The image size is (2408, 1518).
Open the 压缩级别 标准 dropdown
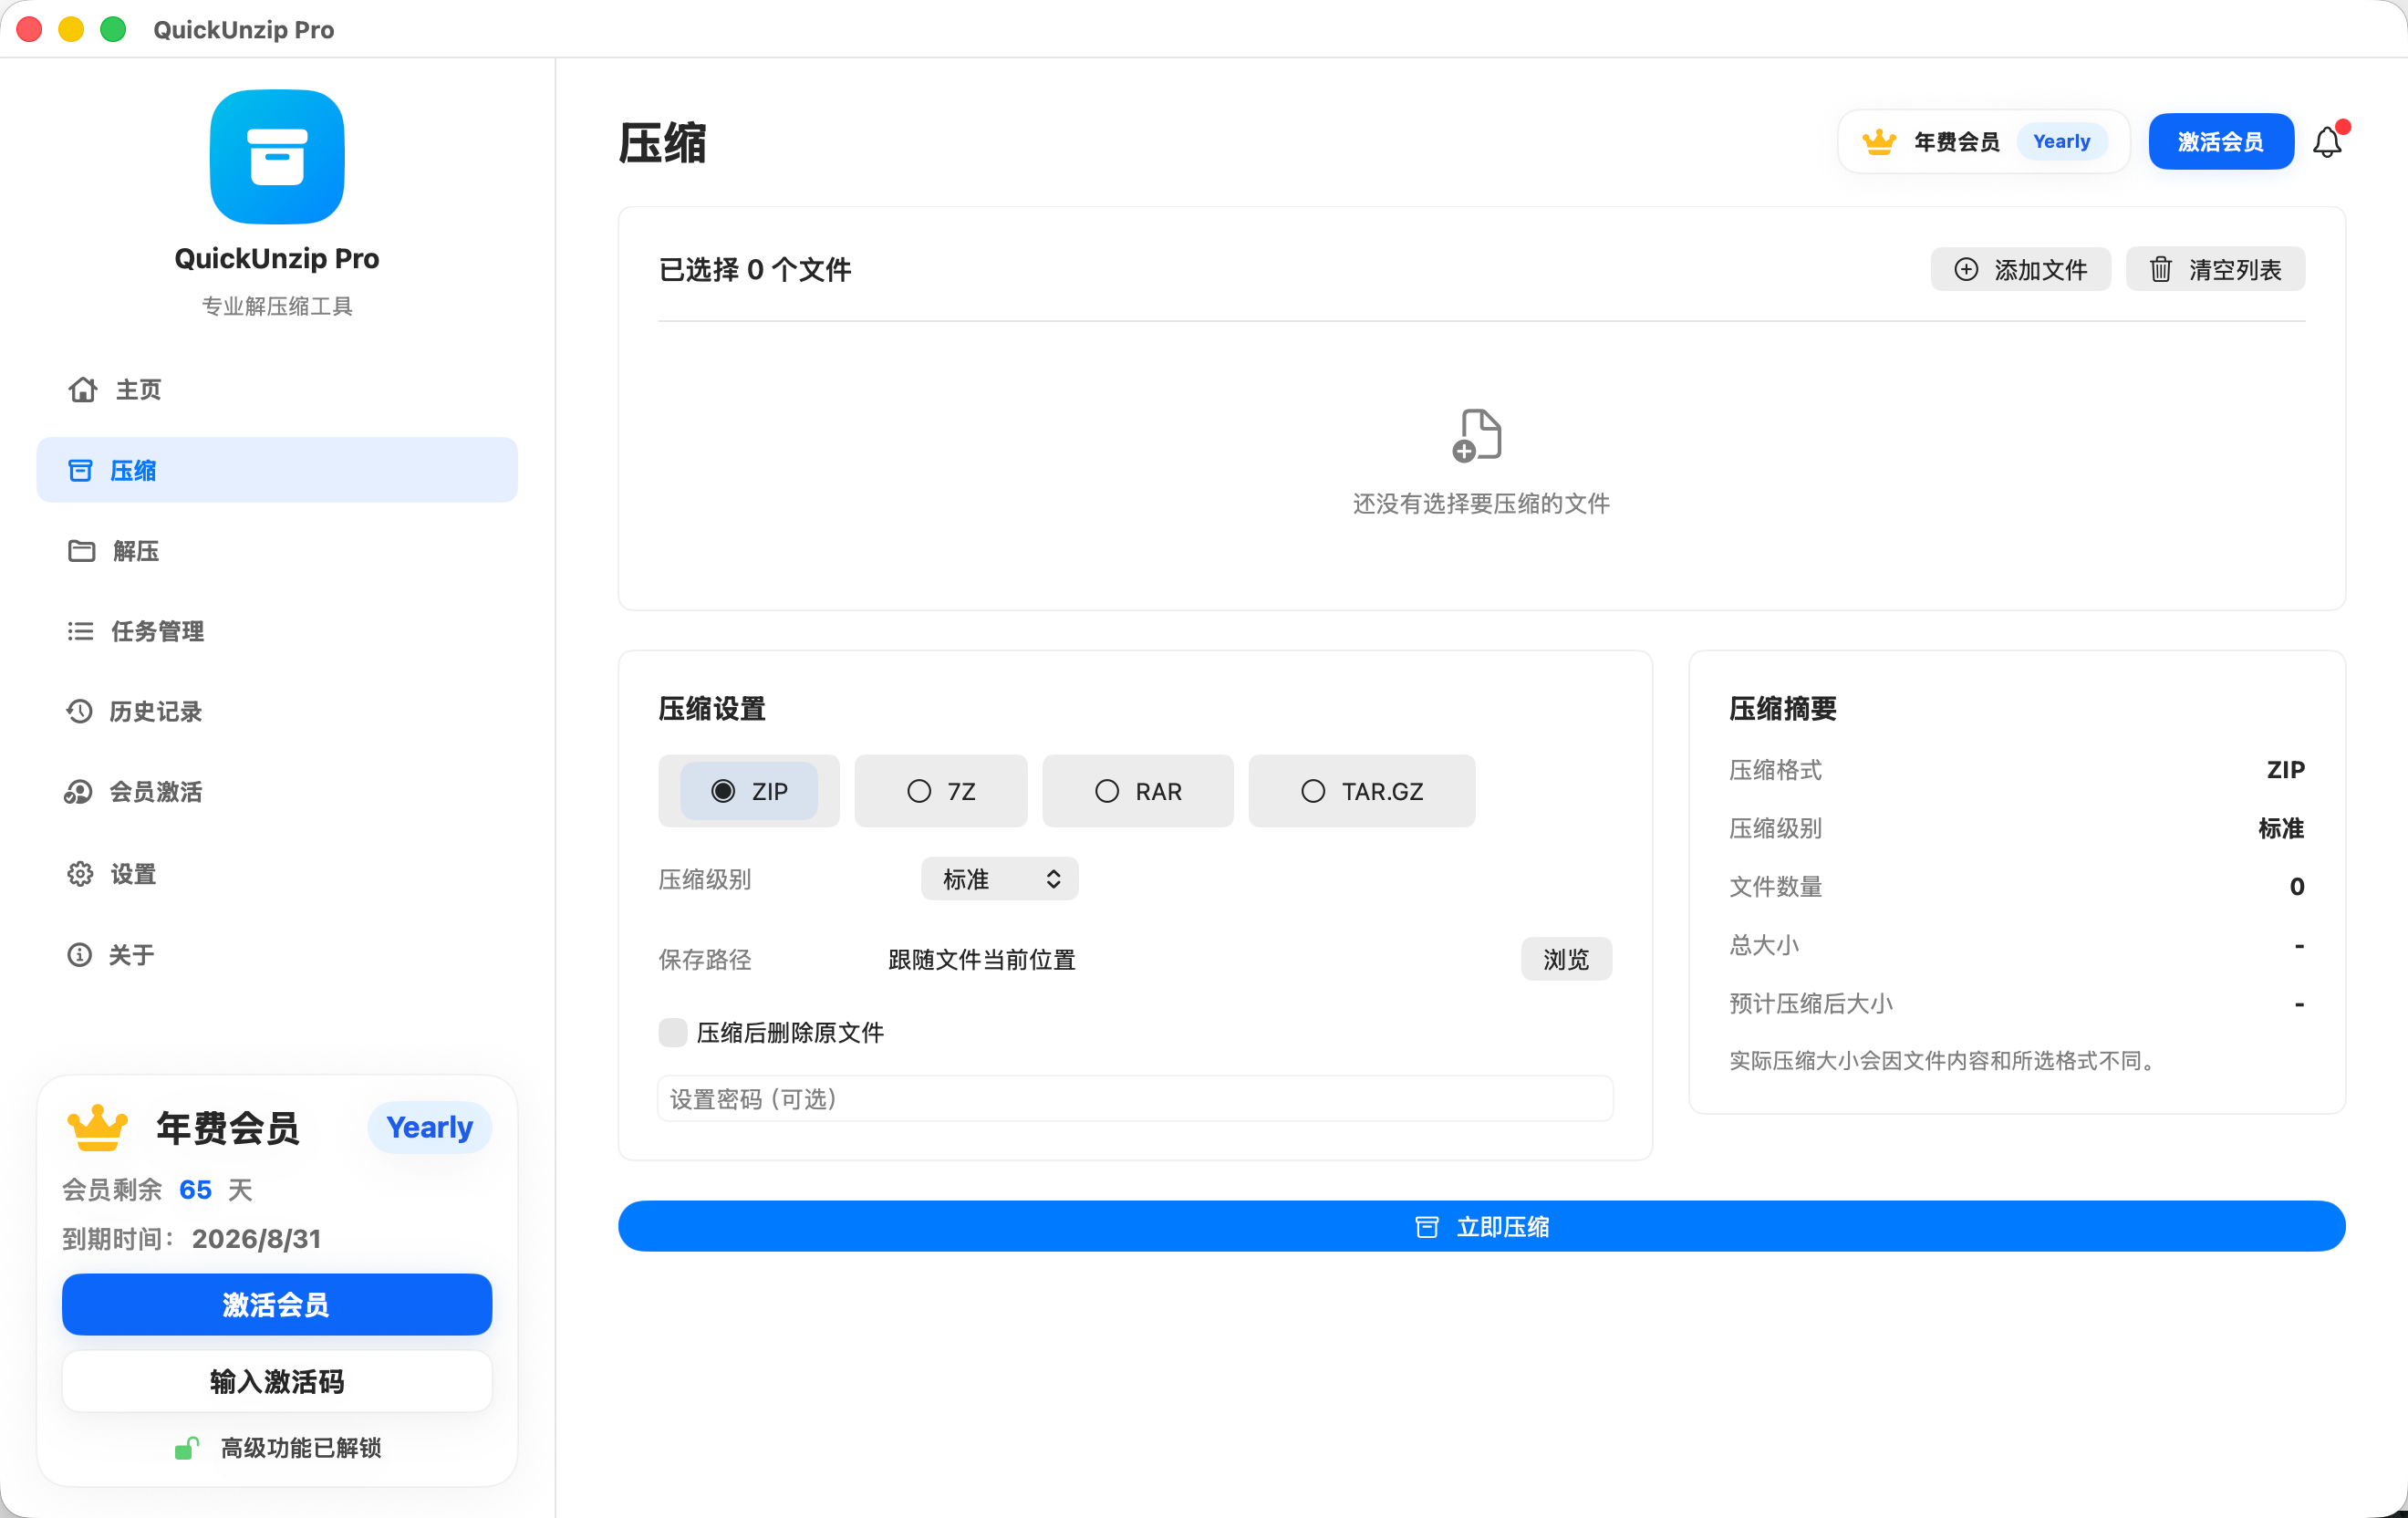[x=1000, y=879]
